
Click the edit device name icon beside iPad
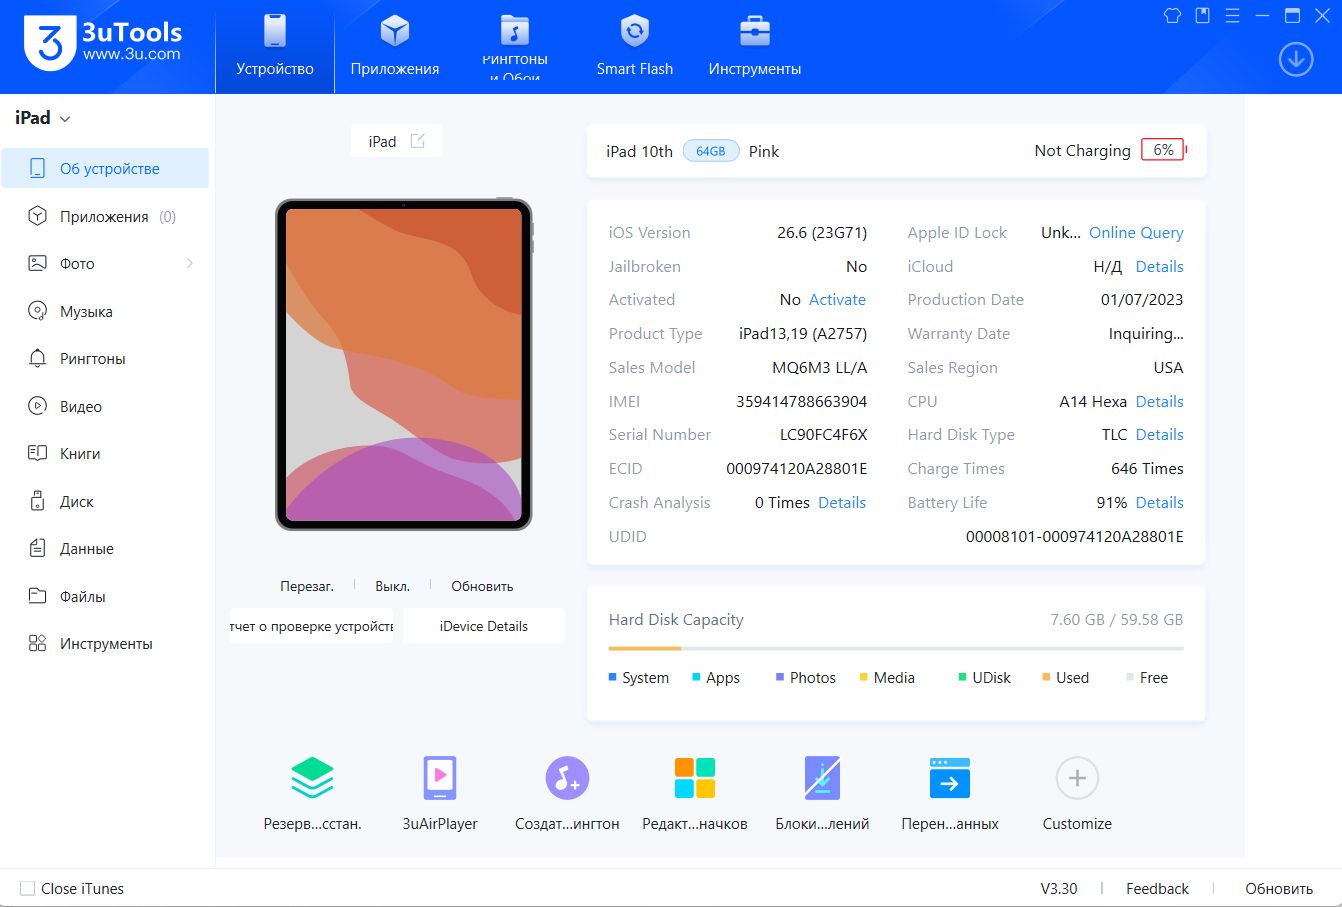coord(418,141)
